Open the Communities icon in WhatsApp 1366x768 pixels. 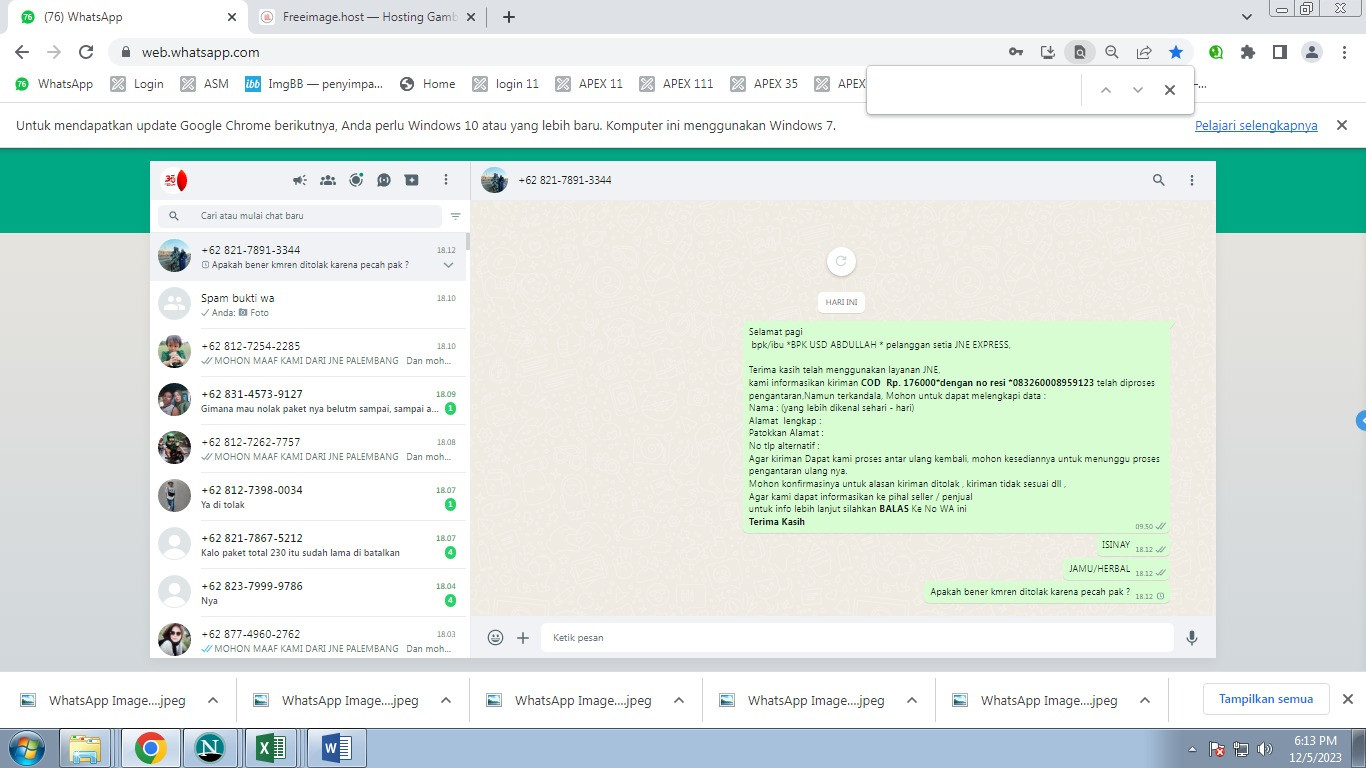pyautogui.click(x=328, y=180)
